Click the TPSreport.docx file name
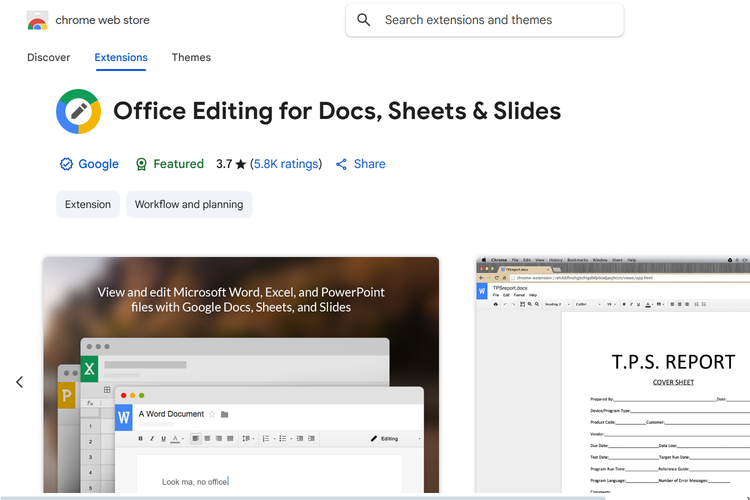 pyautogui.click(x=510, y=288)
